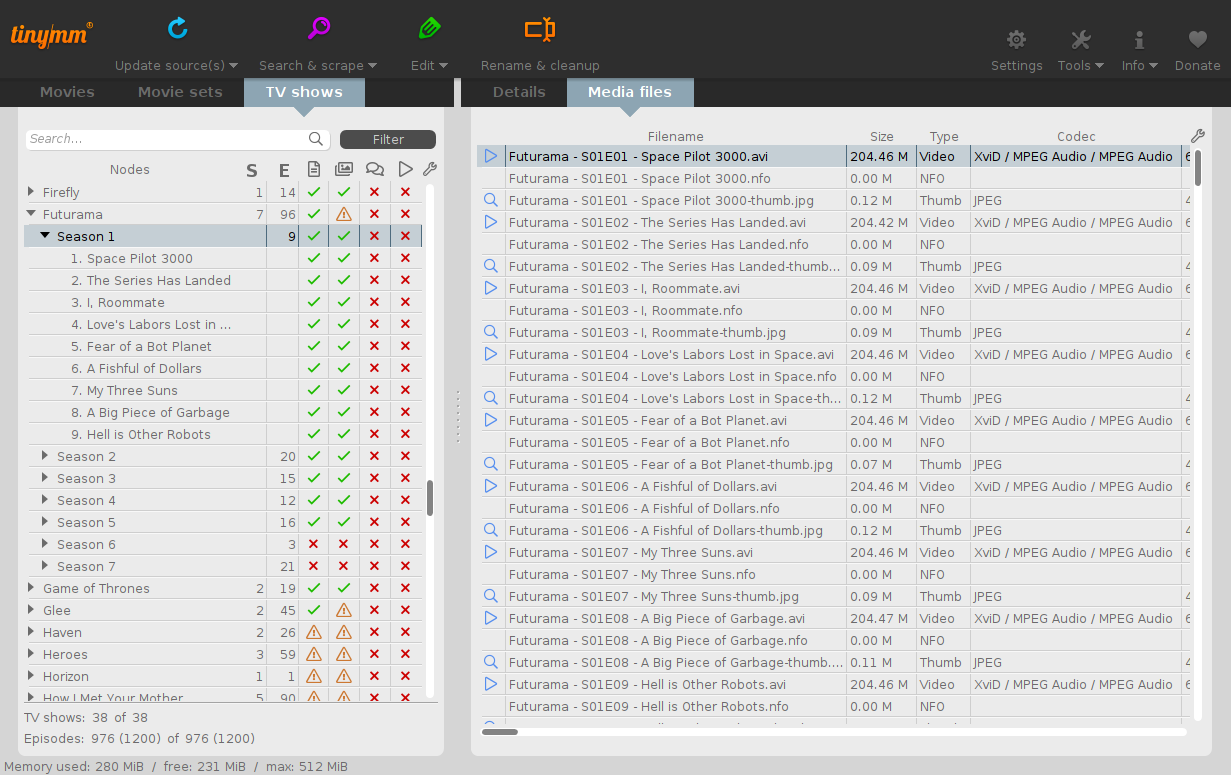Click the Update source(s) refresh icon

(177, 28)
